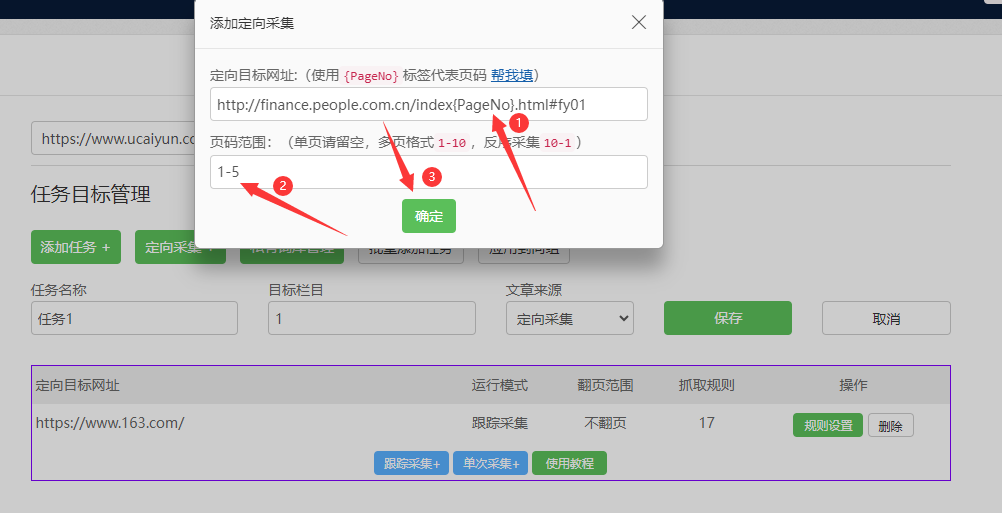Click the green 保存 button
Viewport: 1002px width, 513px height.
(727, 318)
